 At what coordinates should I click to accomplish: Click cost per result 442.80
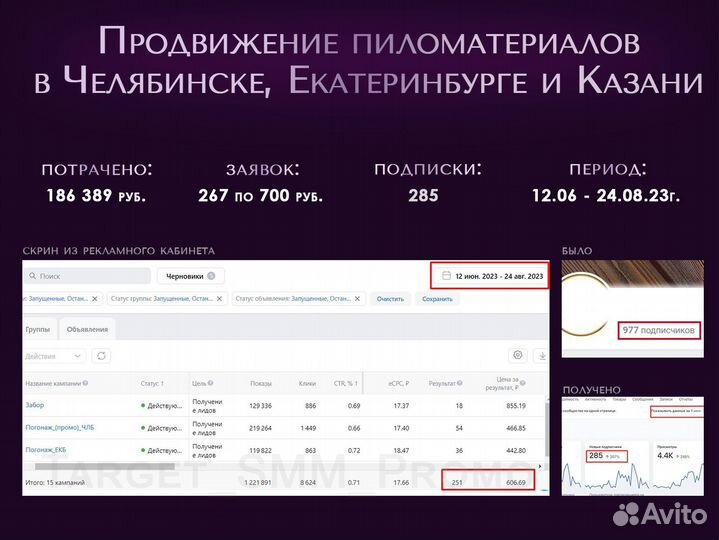click(x=516, y=451)
